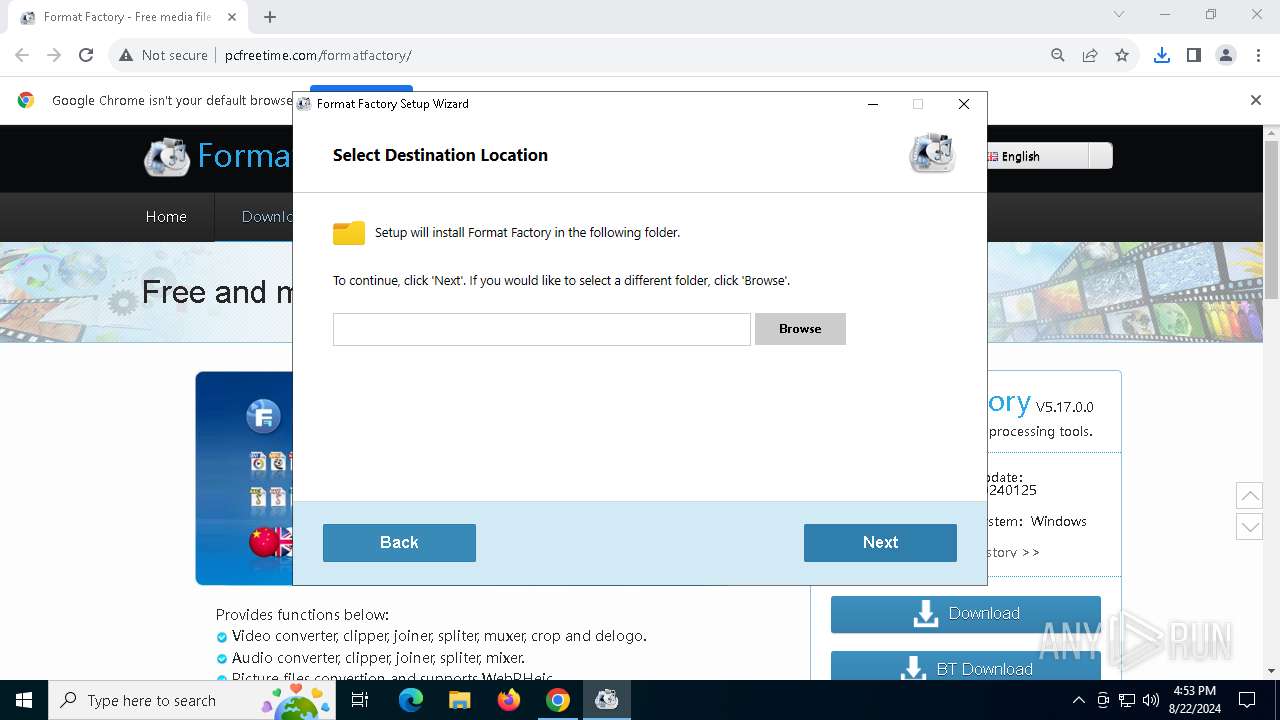1280x720 pixels.
Task: Open the Windows notification center
Action: click(1247, 700)
